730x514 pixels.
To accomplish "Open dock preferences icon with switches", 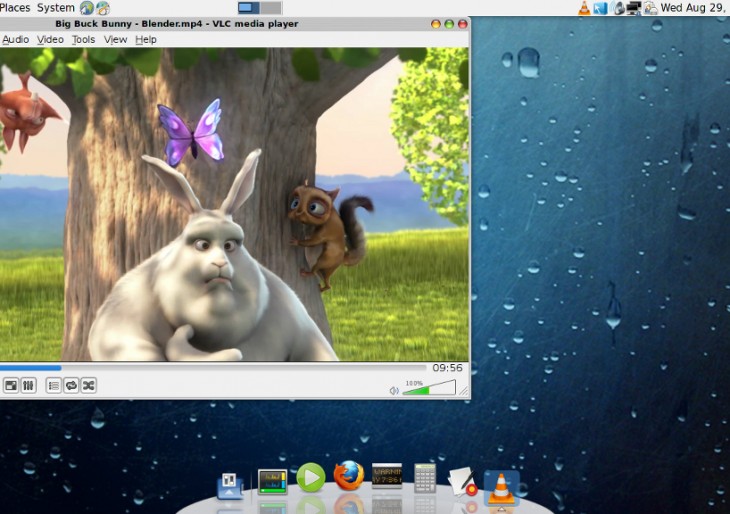I will pyautogui.click(x=230, y=486).
